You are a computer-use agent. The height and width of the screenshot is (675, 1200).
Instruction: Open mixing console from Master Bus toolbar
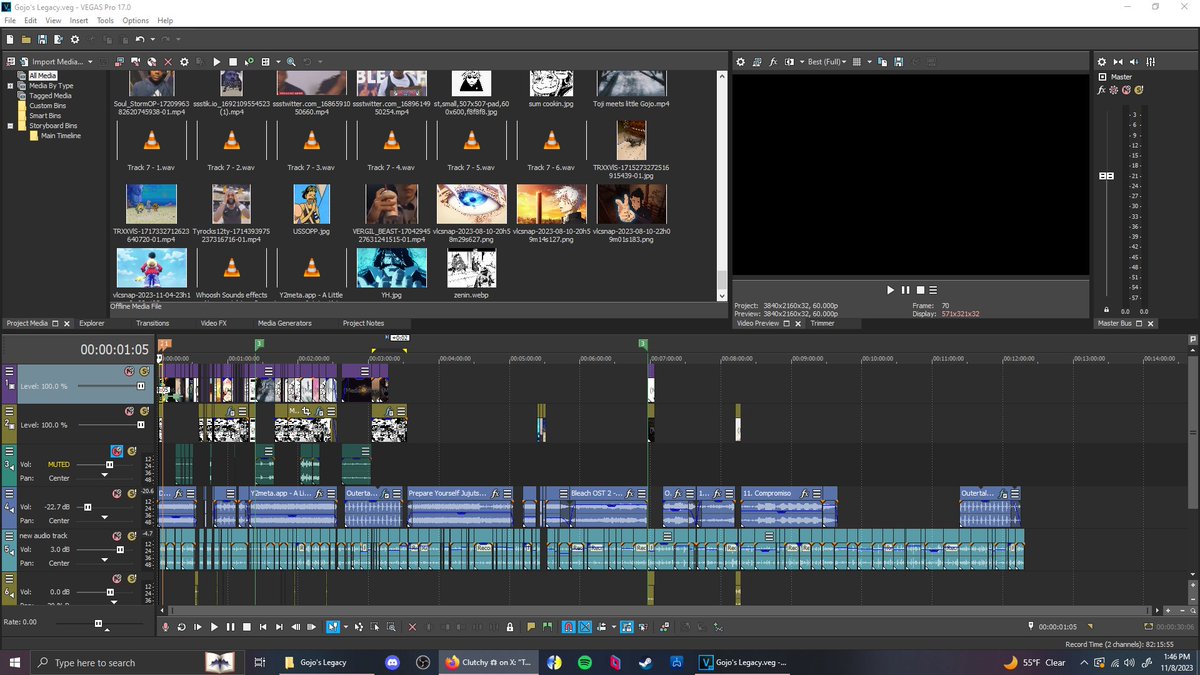[x=1150, y=62]
